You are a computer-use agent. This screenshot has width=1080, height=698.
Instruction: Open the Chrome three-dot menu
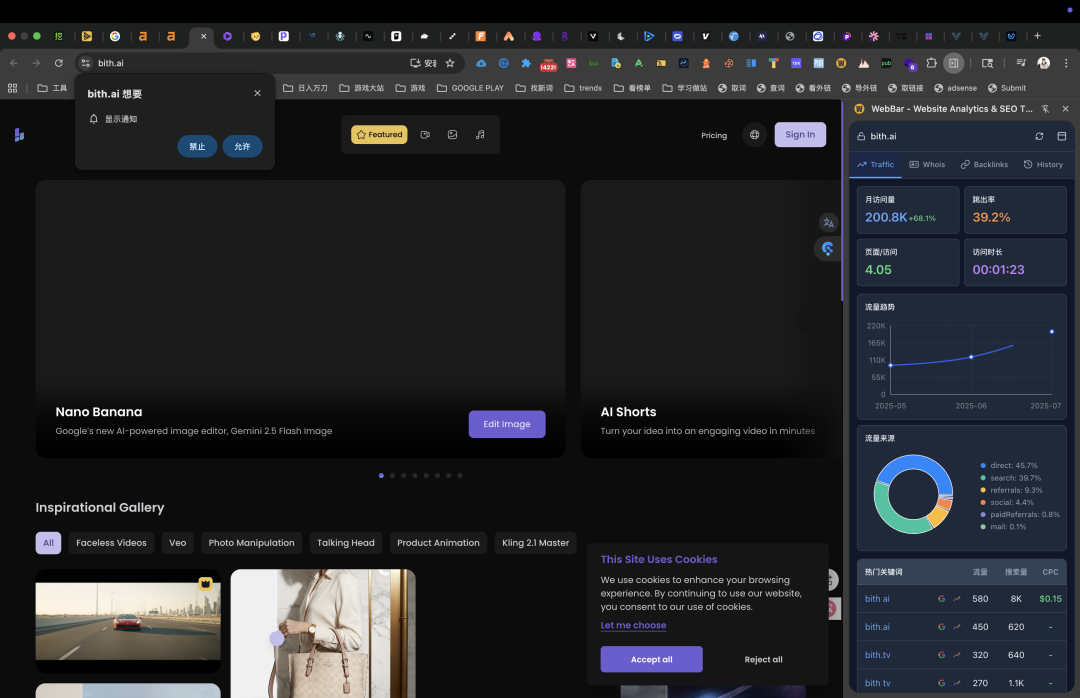click(x=1066, y=63)
